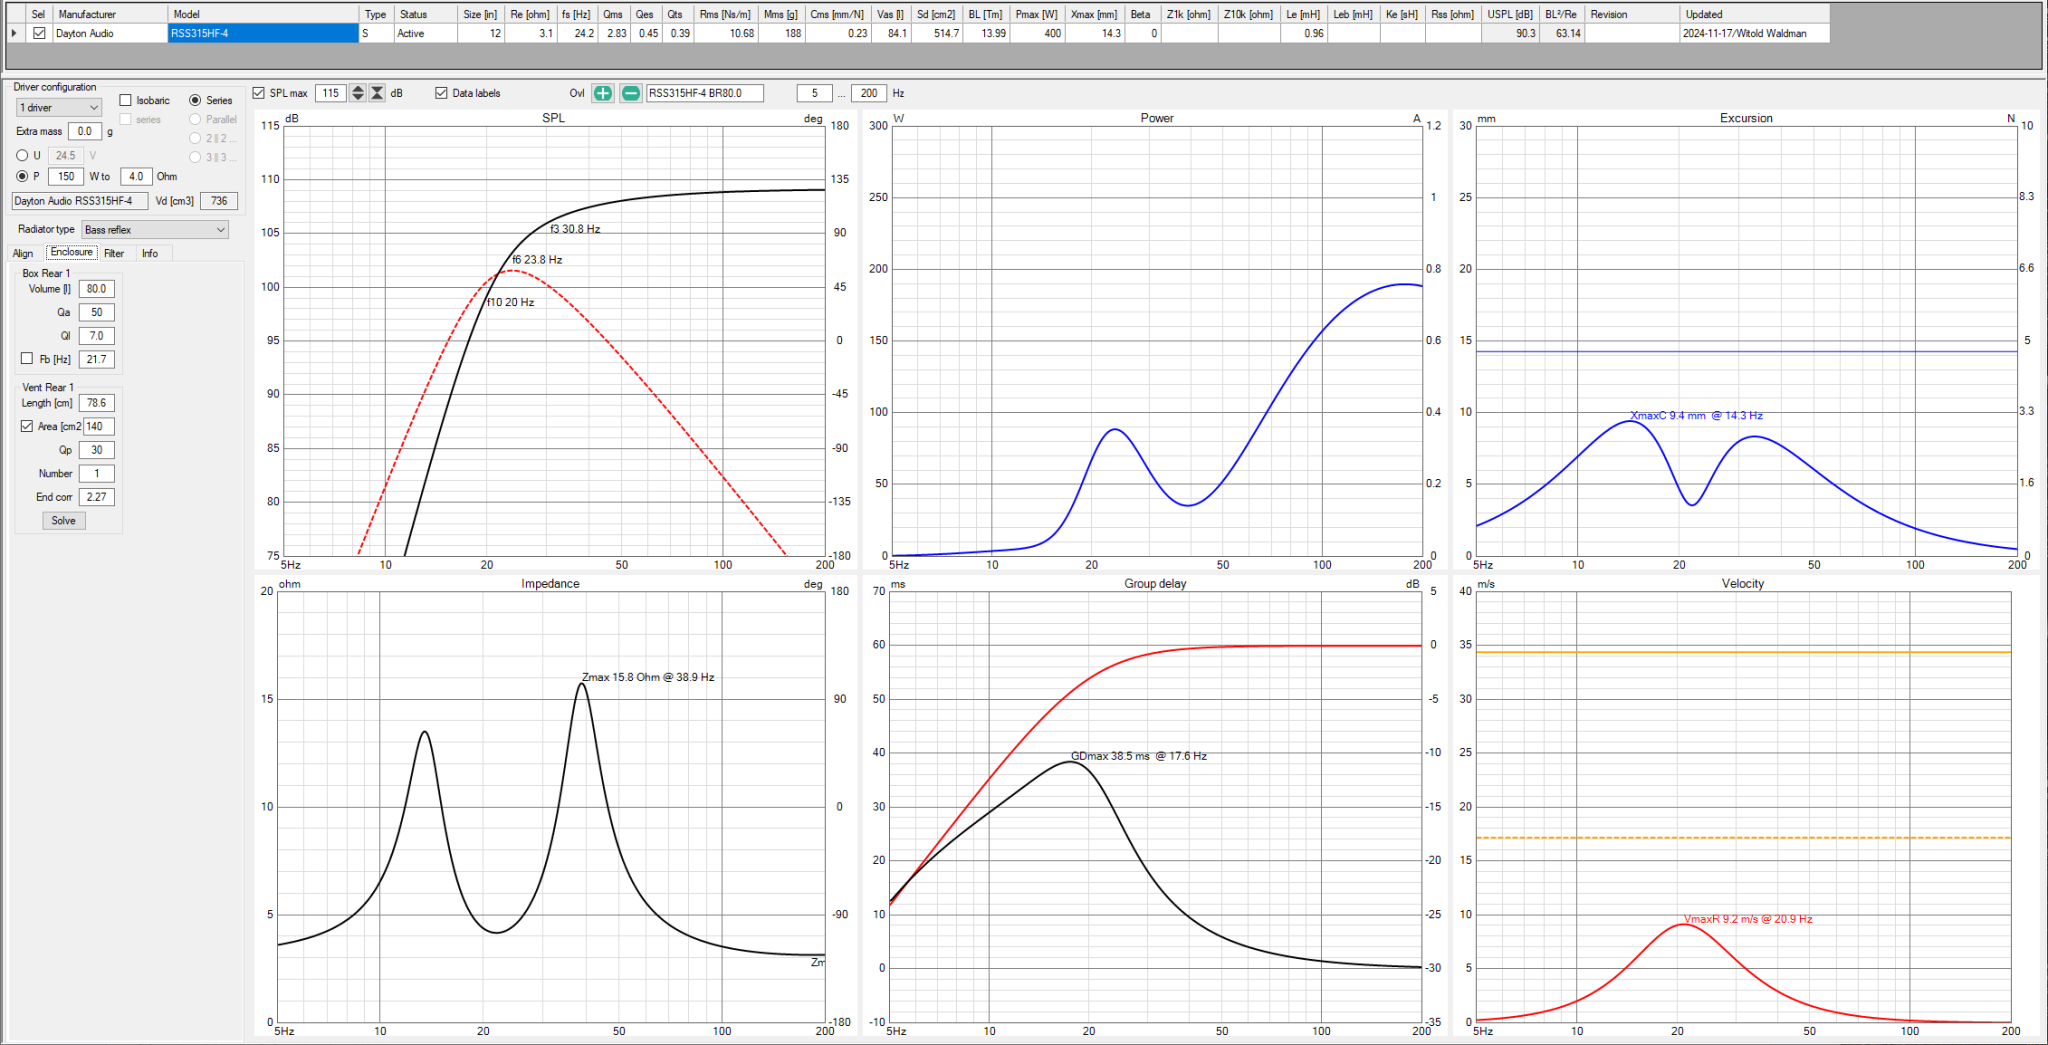
Task: Click the vent Length 78.6 field
Action: (97, 403)
